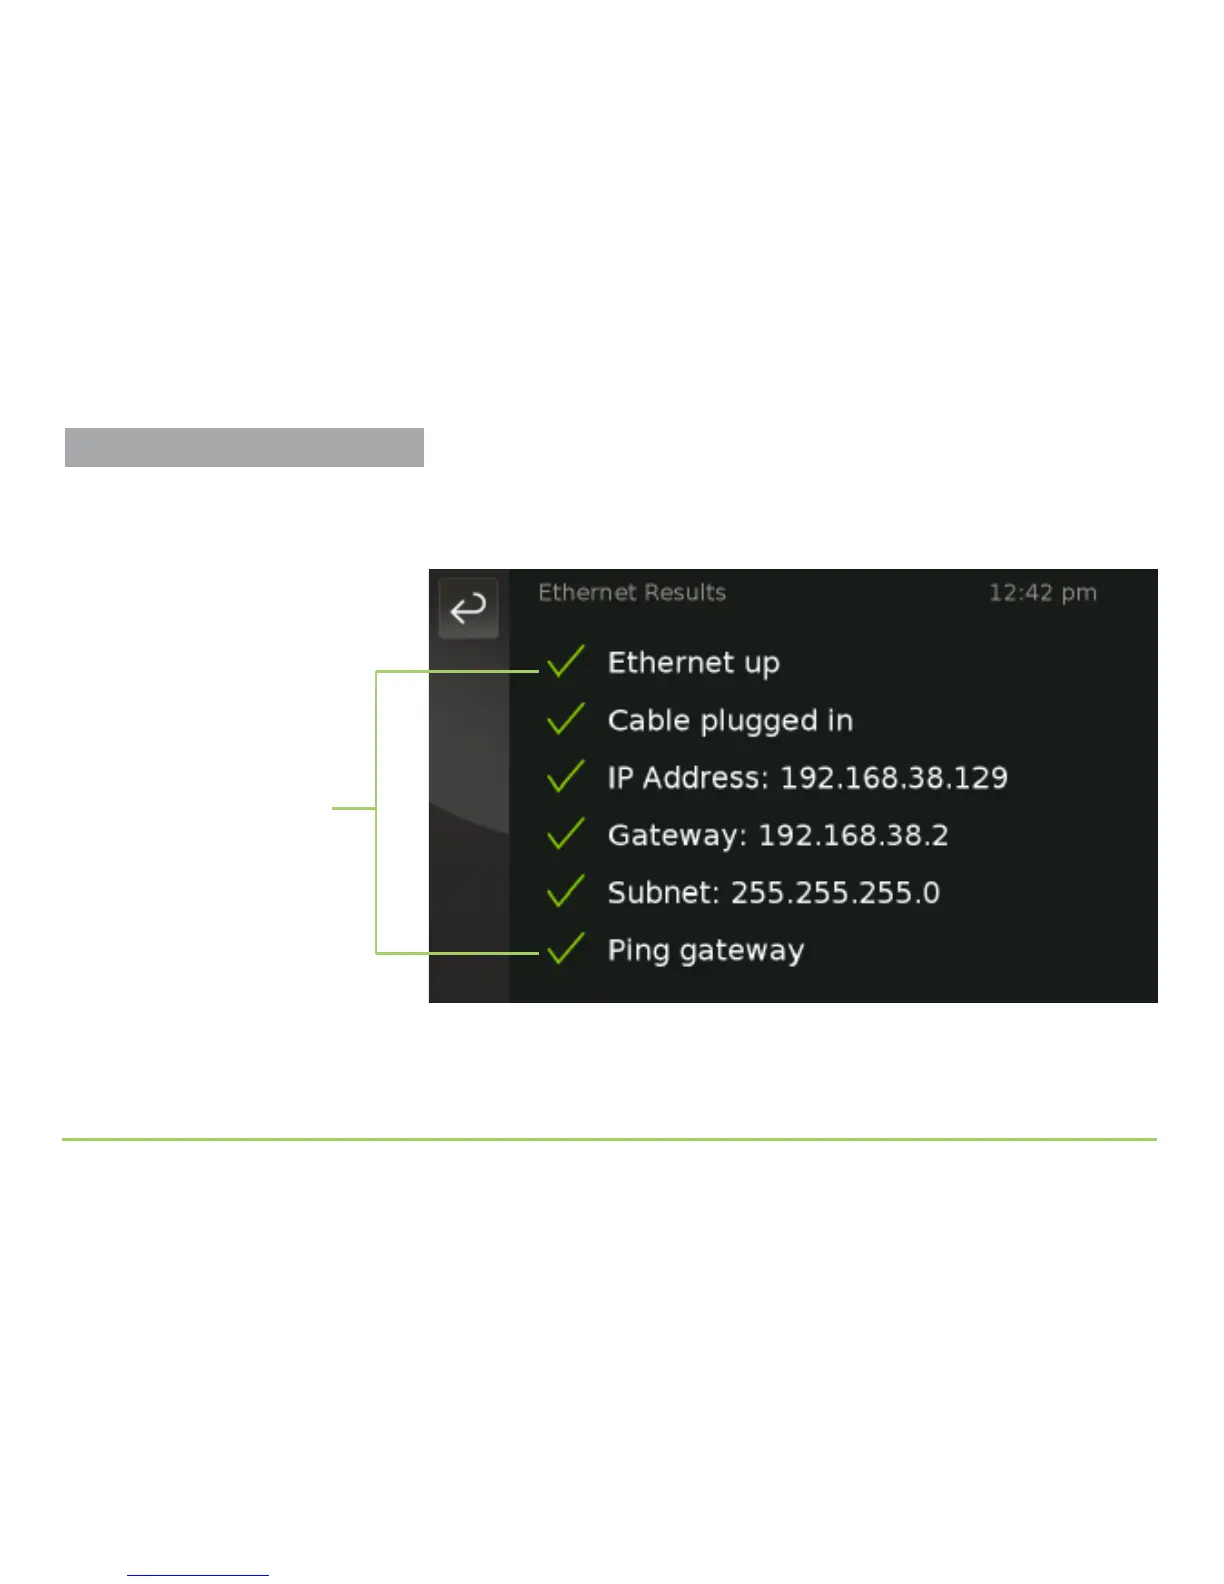Click the gray heading bar above the screen

point(244,447)
